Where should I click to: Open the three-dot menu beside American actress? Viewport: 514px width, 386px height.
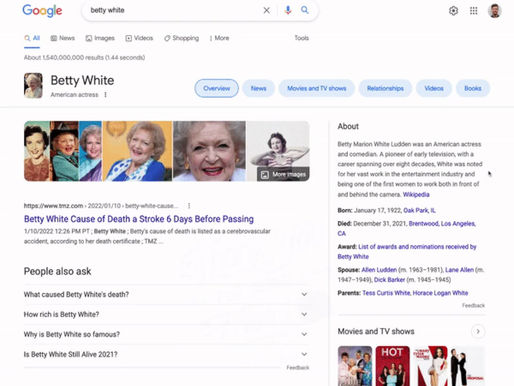click(x=105, y=95)
